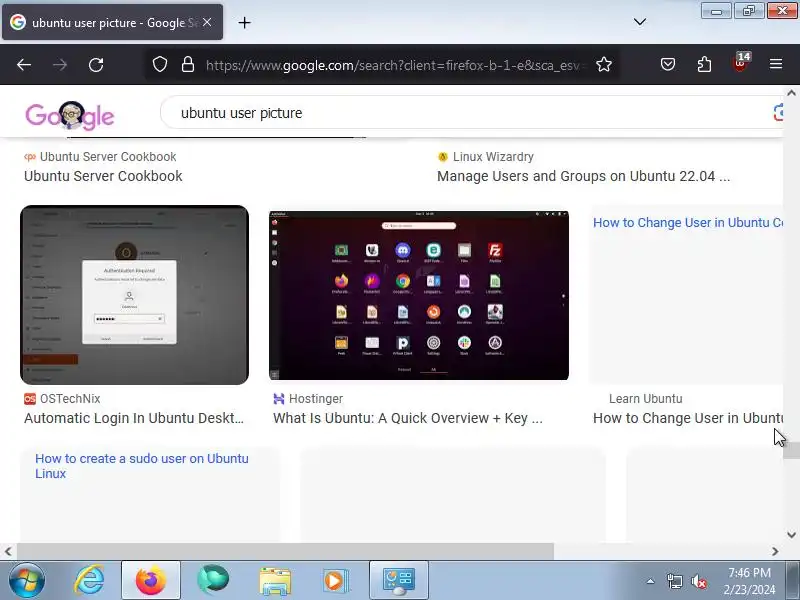
Task: Open Learn Ubuntu How to Change User title
Action: 687,418
